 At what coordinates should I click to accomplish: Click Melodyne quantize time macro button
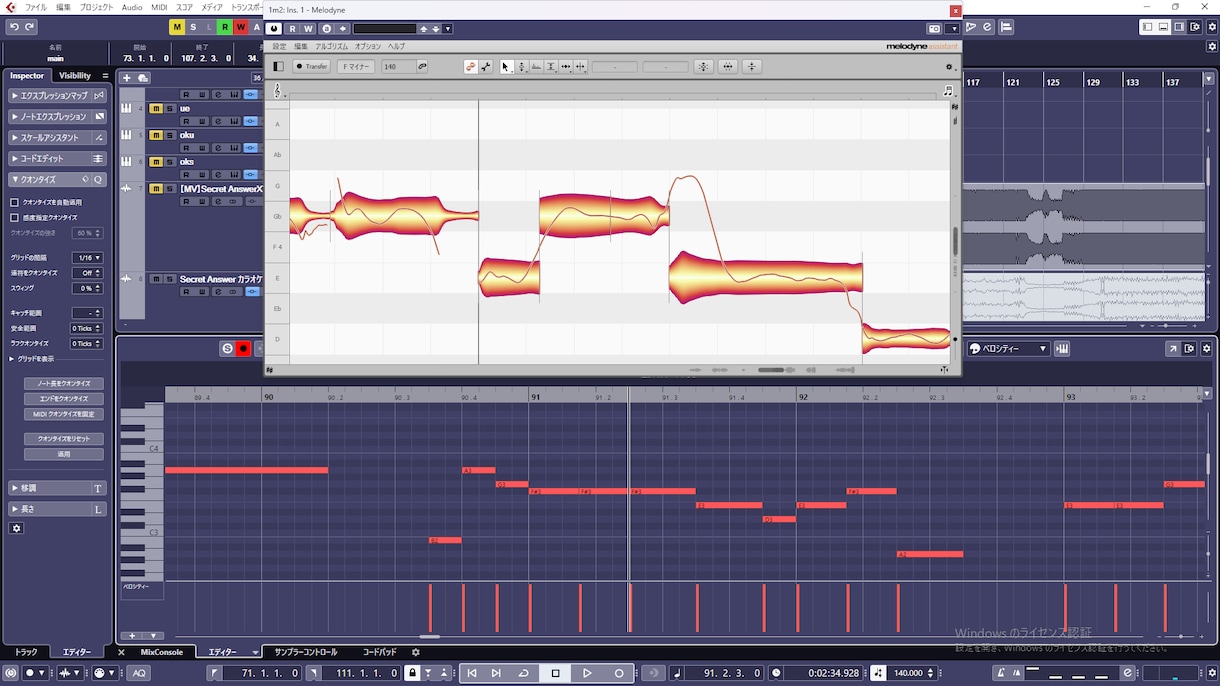pyautogui.click(x=728, y=67)
